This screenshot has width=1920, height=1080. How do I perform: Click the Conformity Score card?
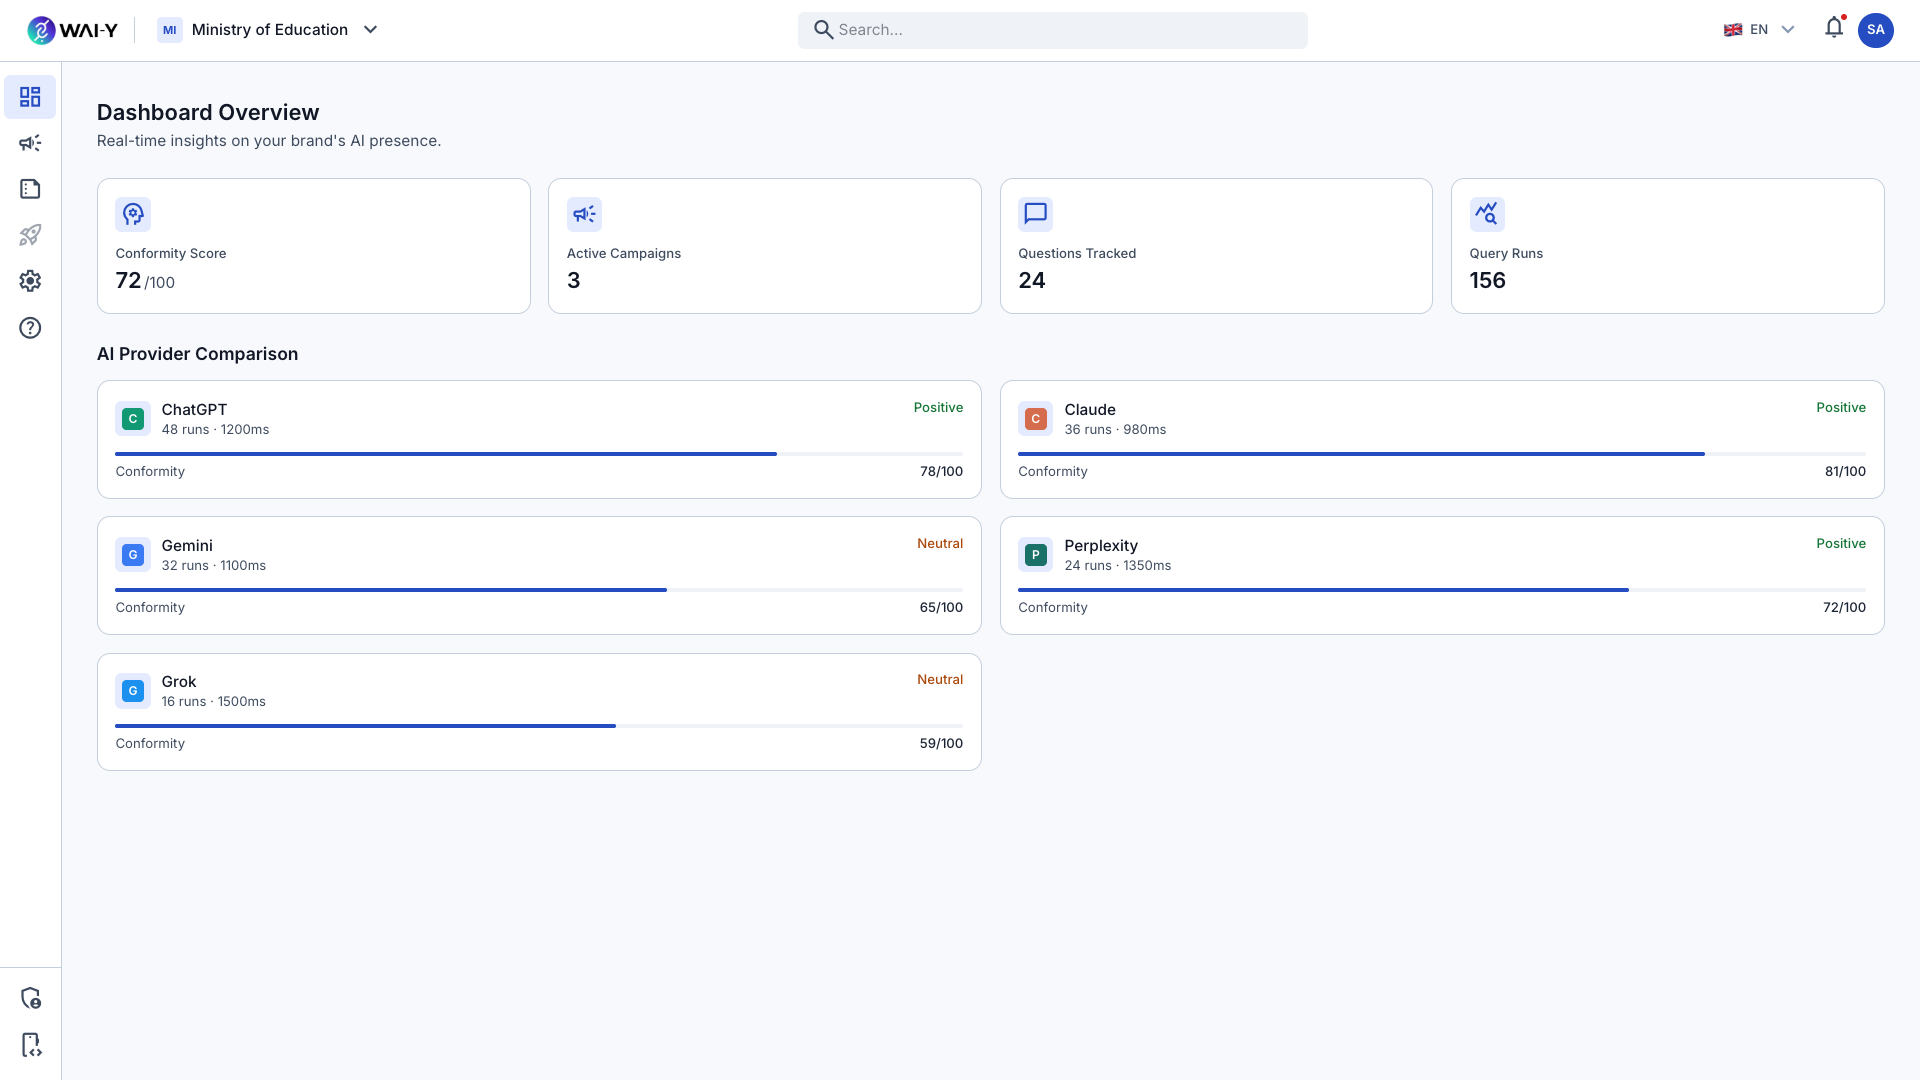point(313,246)
